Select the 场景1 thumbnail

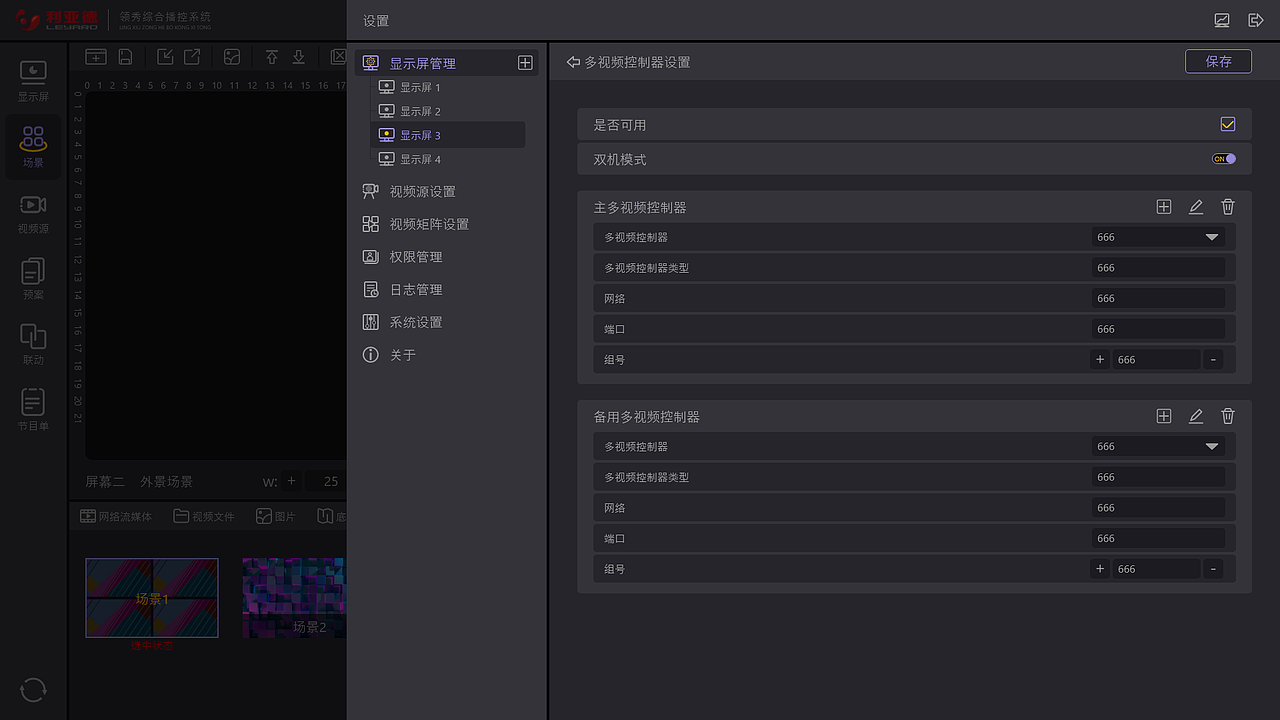[x=152, y=598]
